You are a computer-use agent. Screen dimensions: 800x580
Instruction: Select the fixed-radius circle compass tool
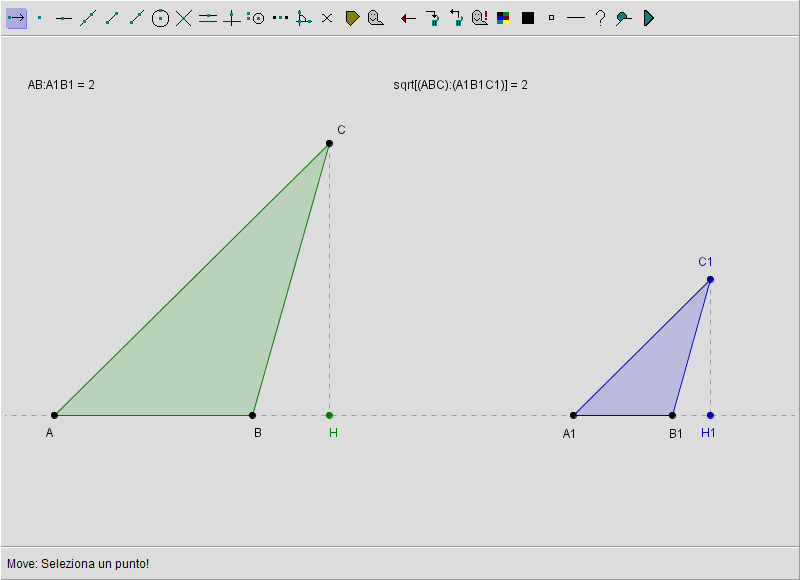[x=256, y=18]
